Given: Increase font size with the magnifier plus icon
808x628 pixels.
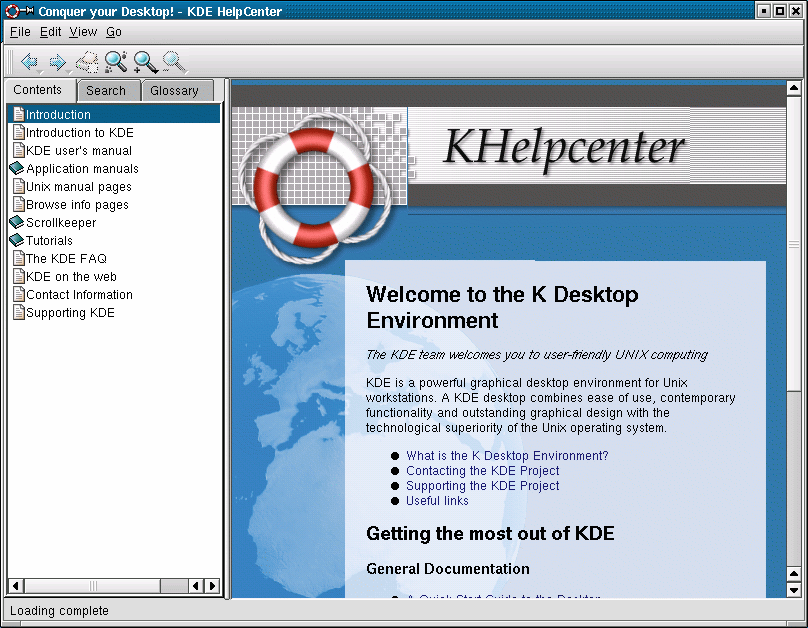Looking at the screenshot, I should click(x=146, y=62).
